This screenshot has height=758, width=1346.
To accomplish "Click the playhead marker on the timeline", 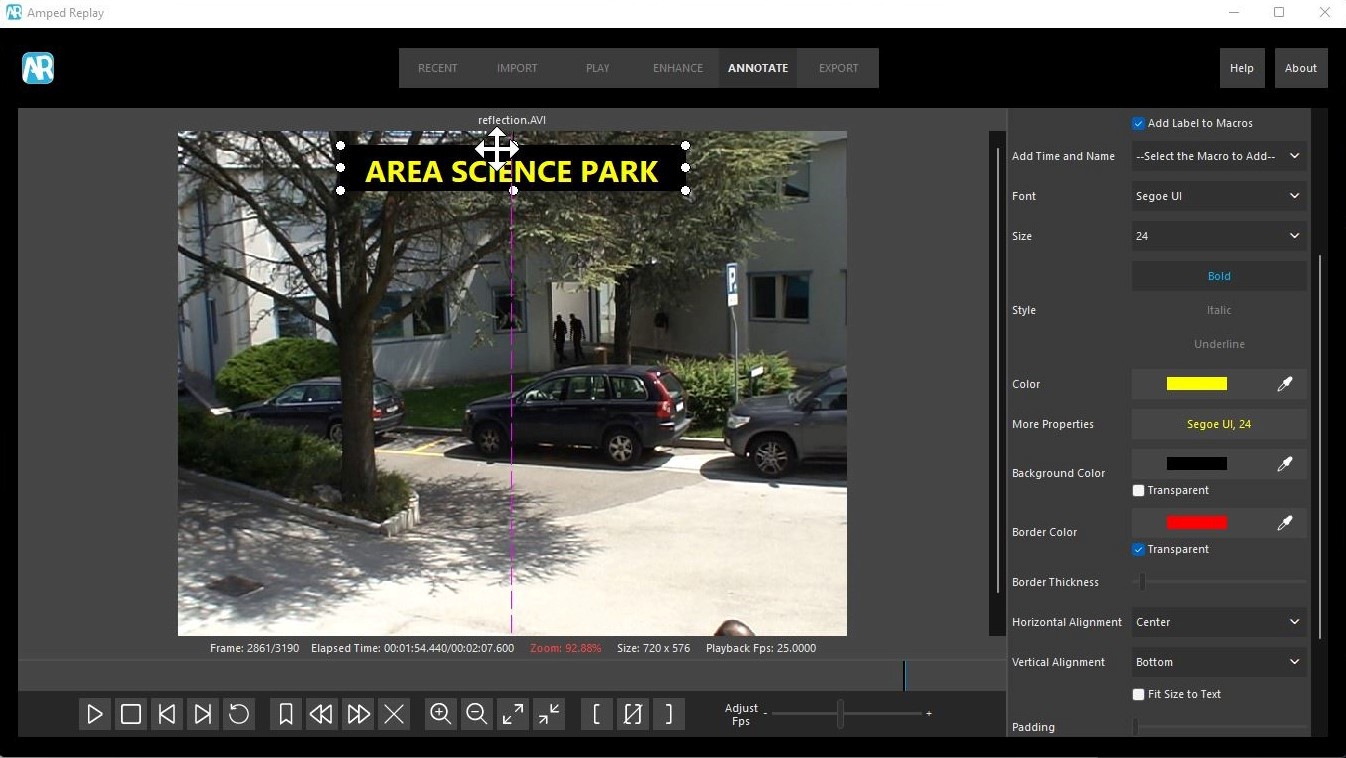I will (x=904, y=675).
